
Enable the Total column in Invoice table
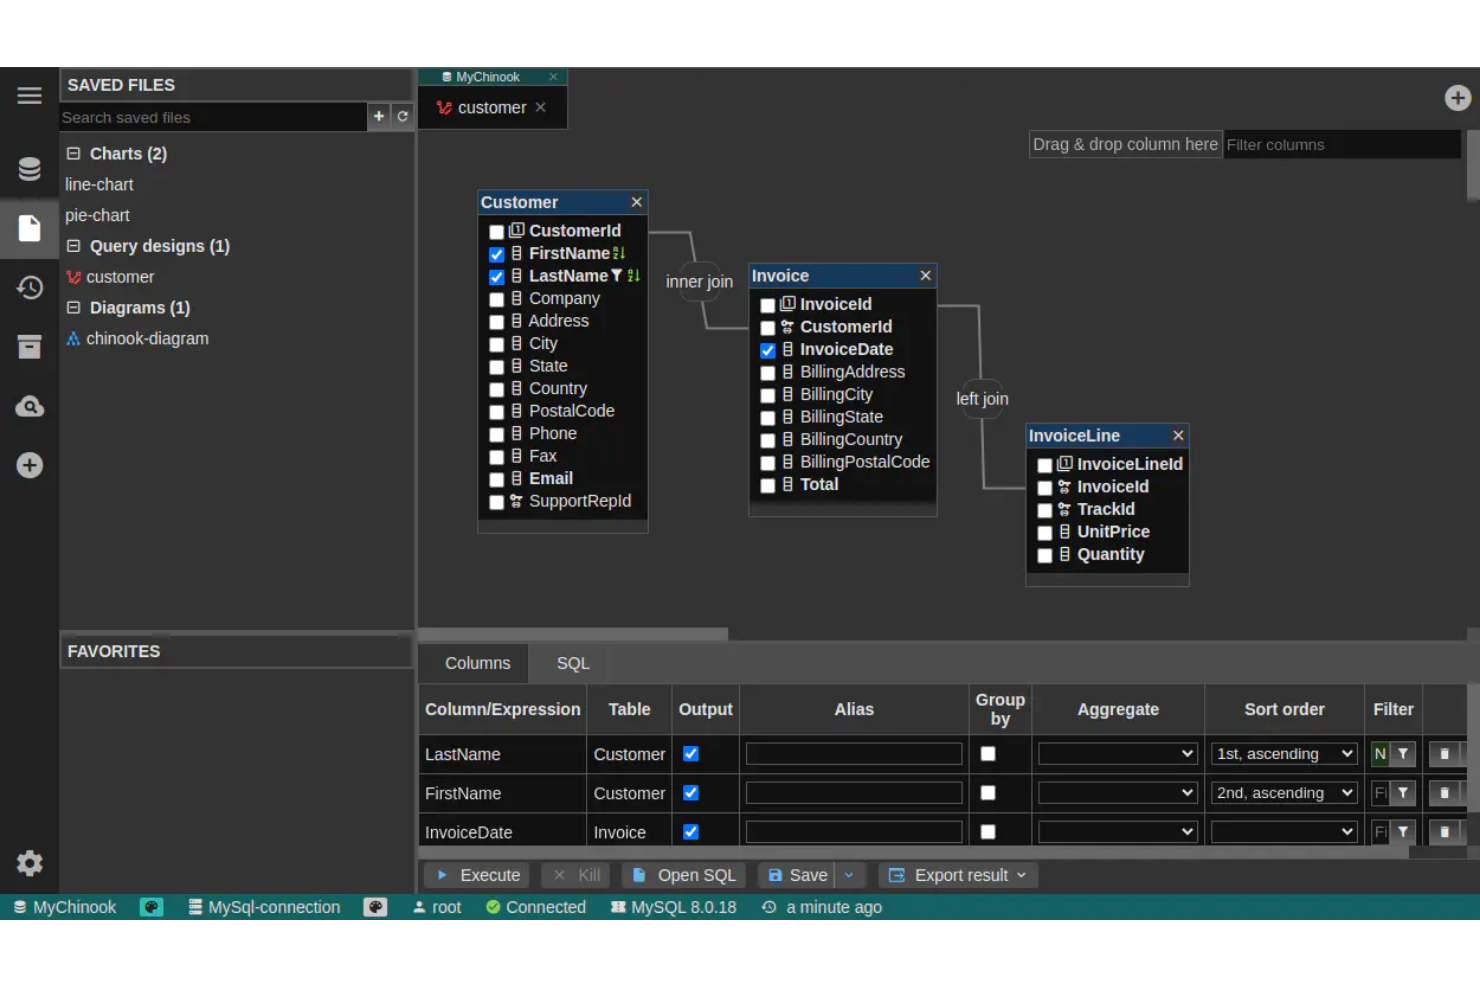(x=767, y=486)
